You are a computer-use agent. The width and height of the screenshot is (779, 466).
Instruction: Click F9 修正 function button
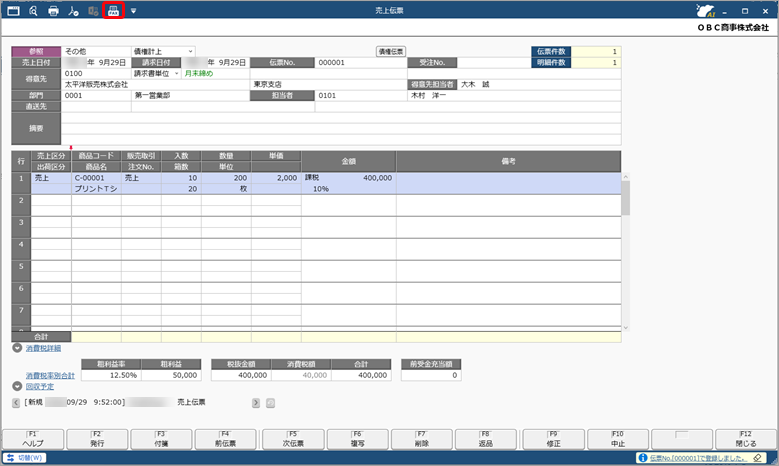tap(553, 439)
